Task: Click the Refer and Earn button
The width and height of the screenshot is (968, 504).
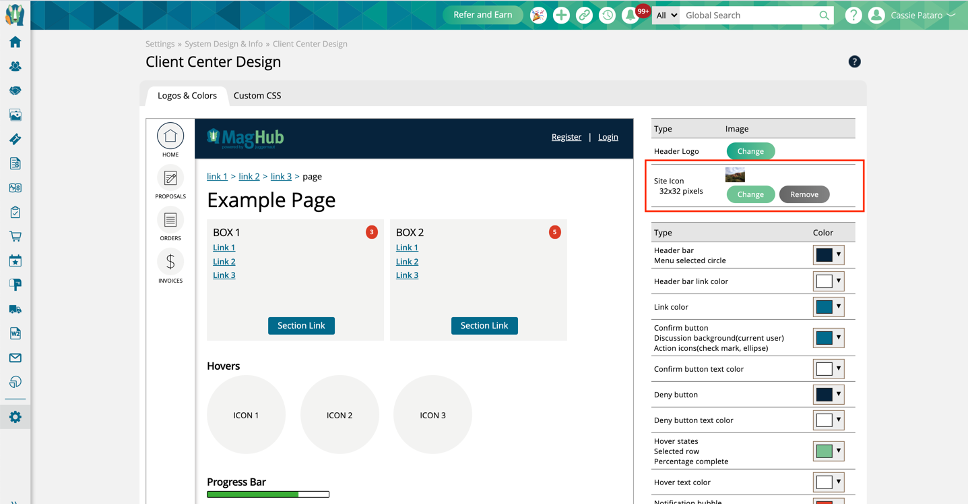Action: (483, 15)
